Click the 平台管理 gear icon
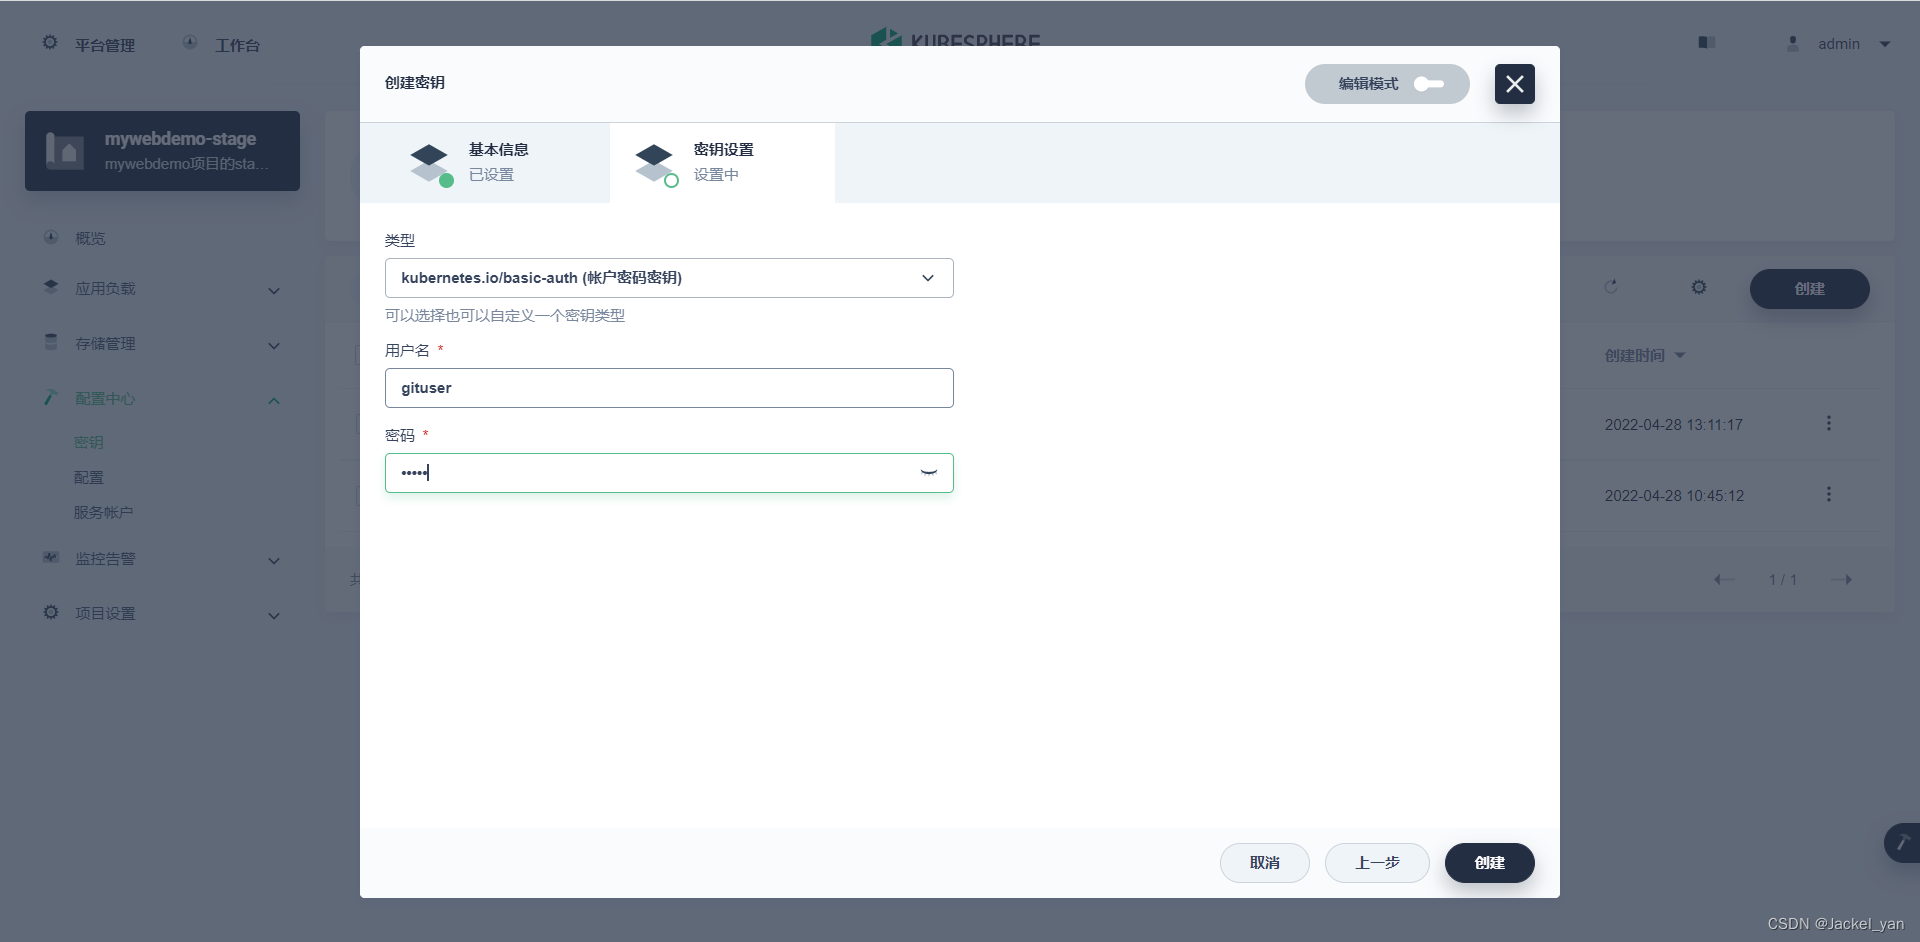 pos(50,43)
